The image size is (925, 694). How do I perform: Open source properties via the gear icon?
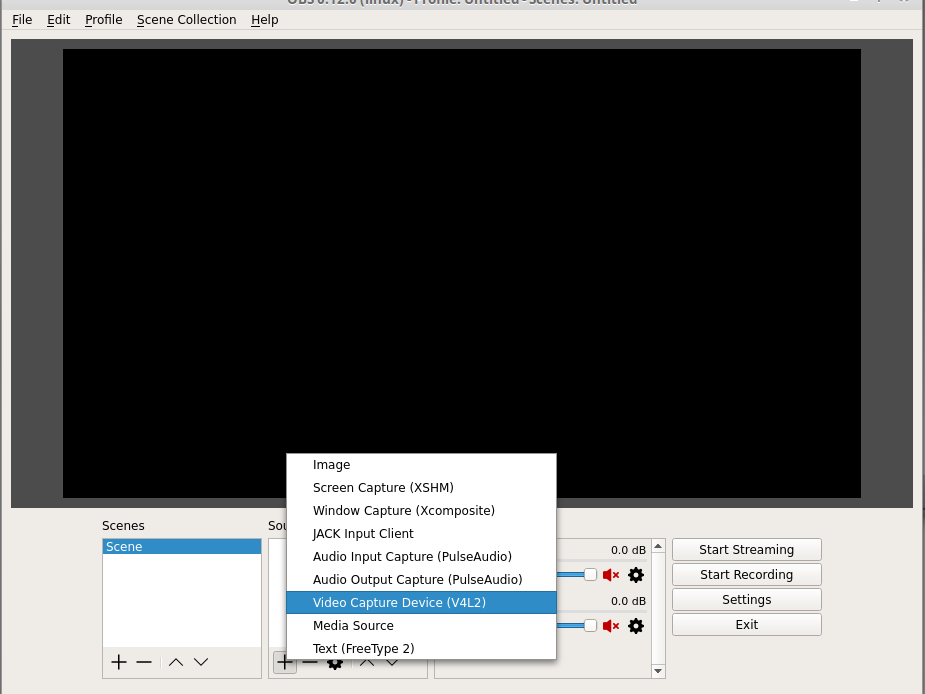point(335,662)
